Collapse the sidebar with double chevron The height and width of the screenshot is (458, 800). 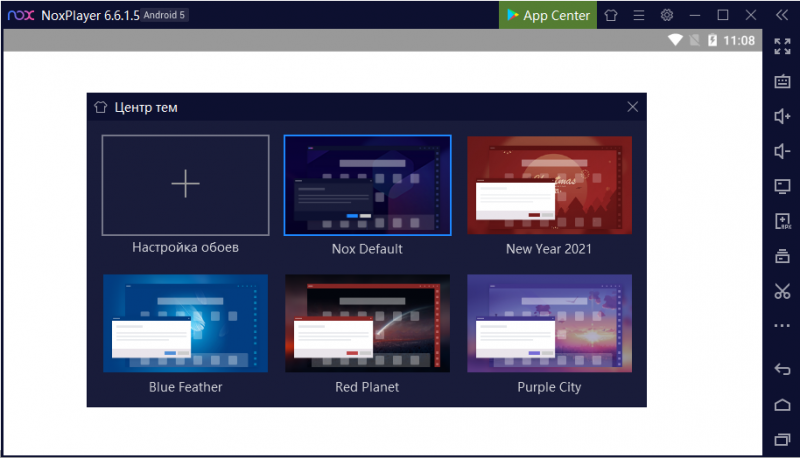point(782,15)
